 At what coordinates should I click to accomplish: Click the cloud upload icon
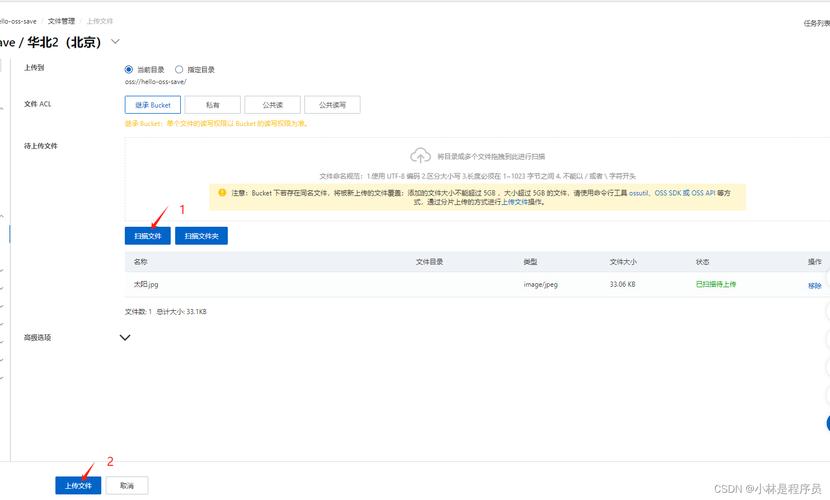point(420,156)
